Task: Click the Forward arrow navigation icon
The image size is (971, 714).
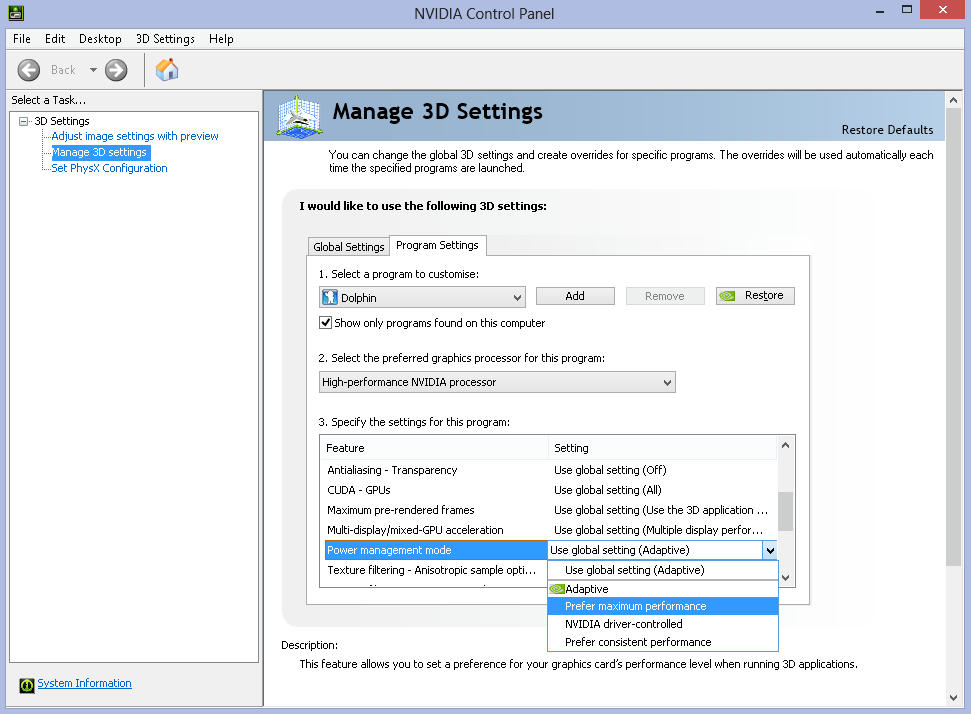Action: coord(116,70)
